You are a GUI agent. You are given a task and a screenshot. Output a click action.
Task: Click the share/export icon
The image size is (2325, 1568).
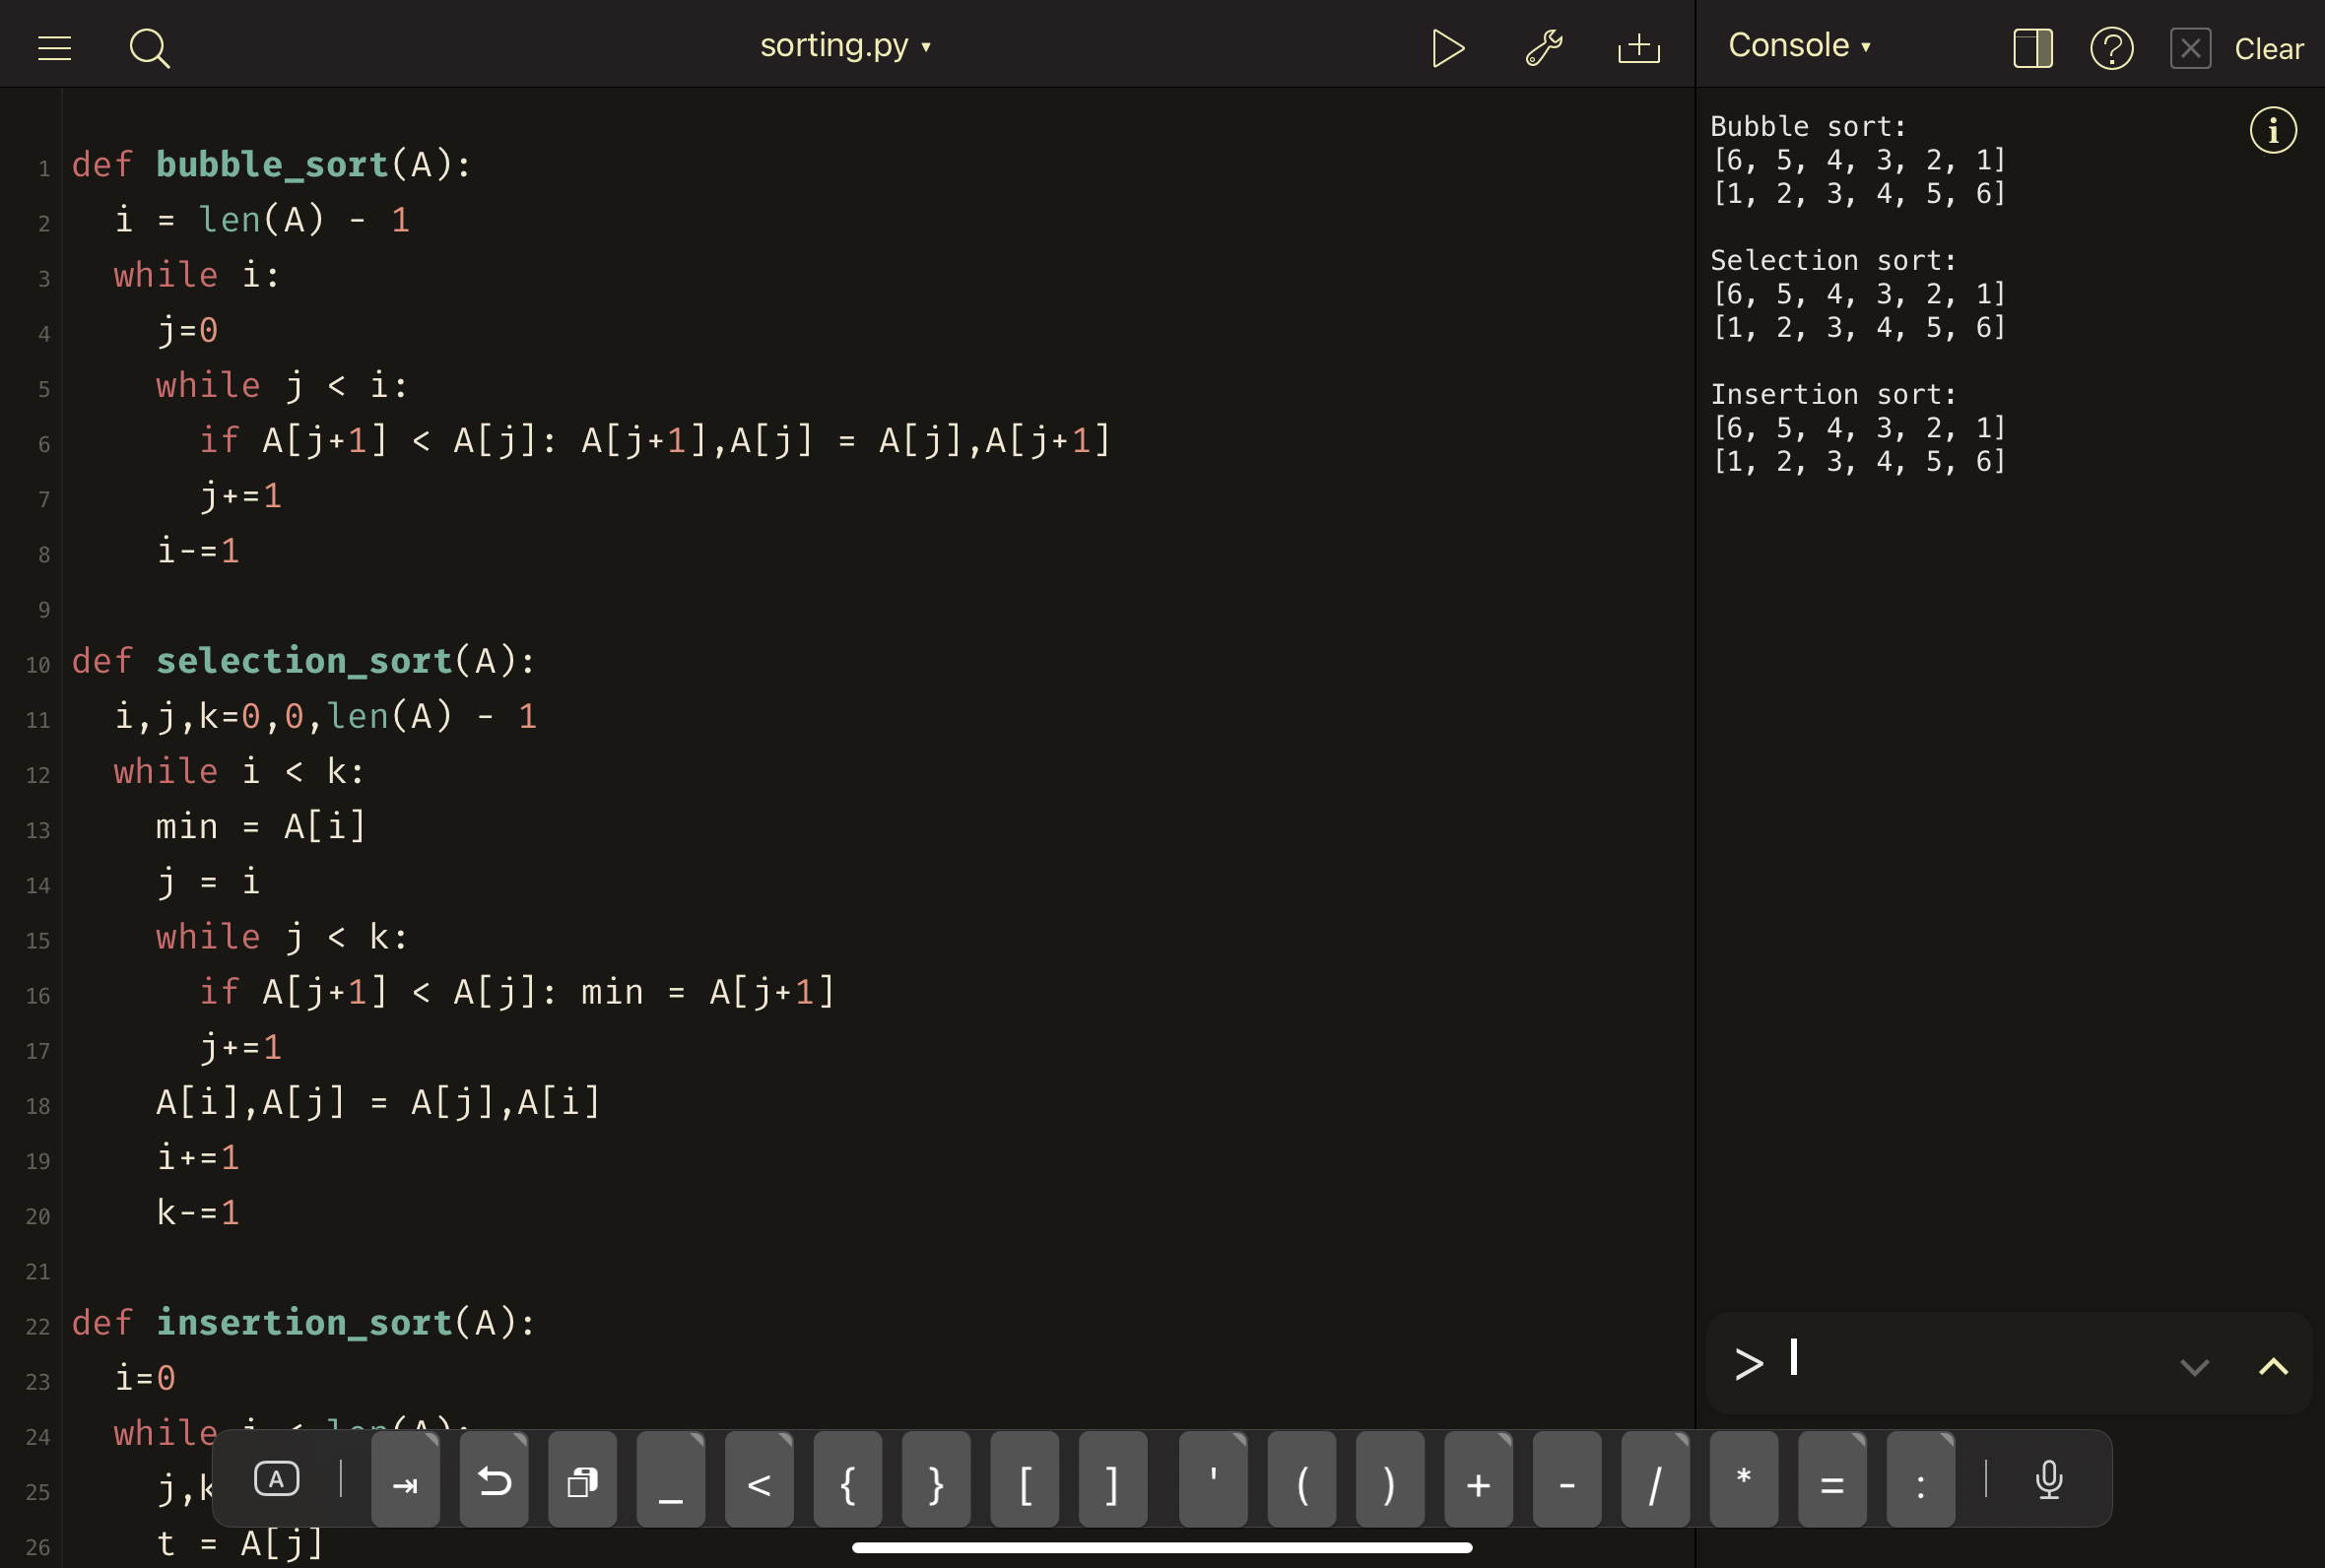point(1637,47)
